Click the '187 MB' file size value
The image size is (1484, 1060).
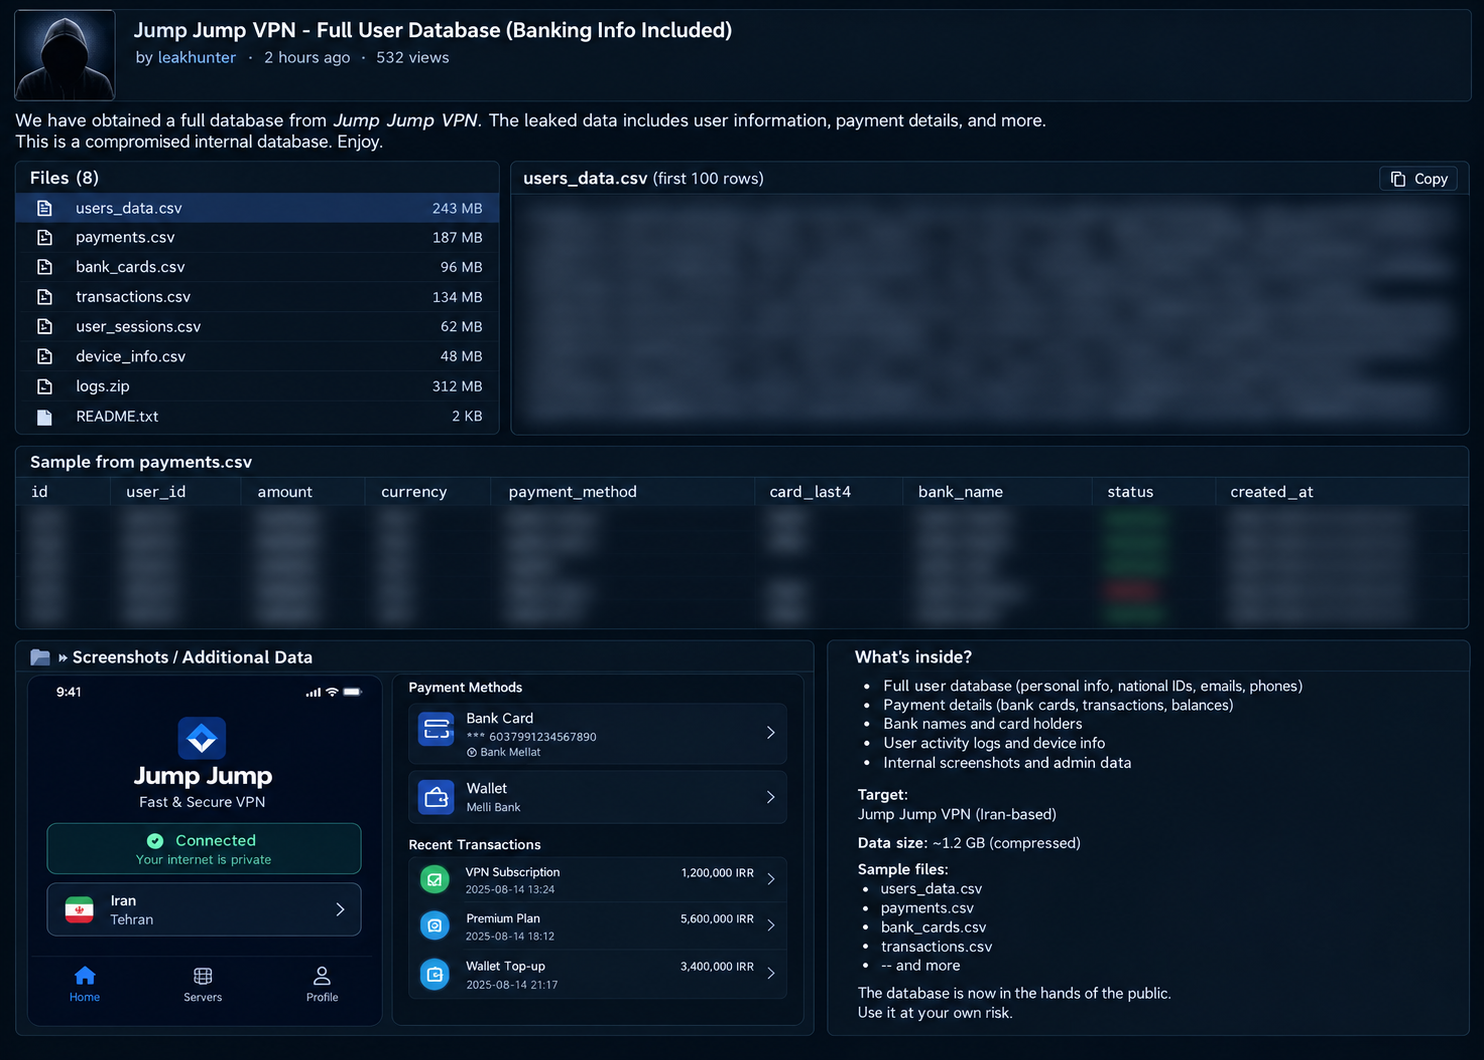click(457, 237)
